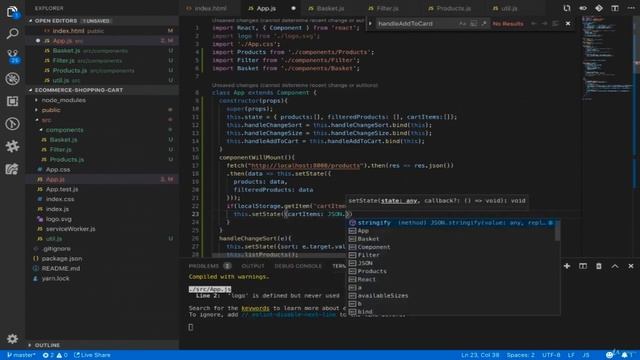Image resolution: width=640 pixels, height=360 pixels.
Task: Expand Replace mode in find widget
Action: point(370,24)
